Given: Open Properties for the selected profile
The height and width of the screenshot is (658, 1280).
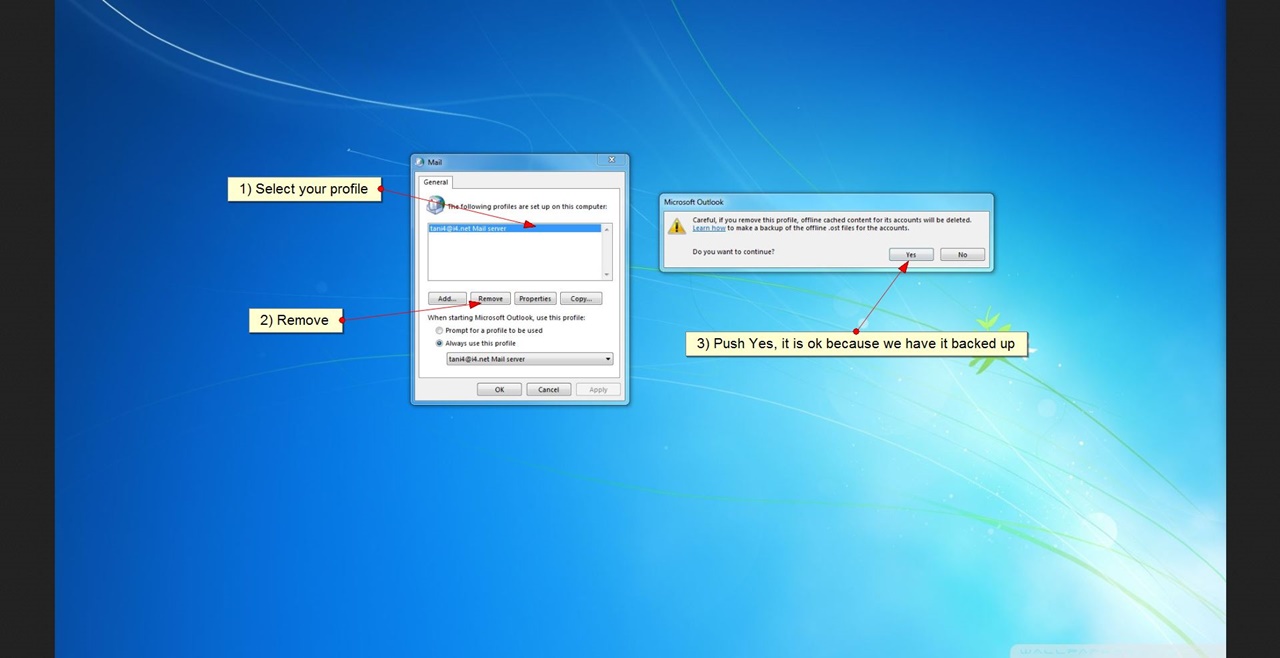Looking at the screenshot, I should (535, 299).
